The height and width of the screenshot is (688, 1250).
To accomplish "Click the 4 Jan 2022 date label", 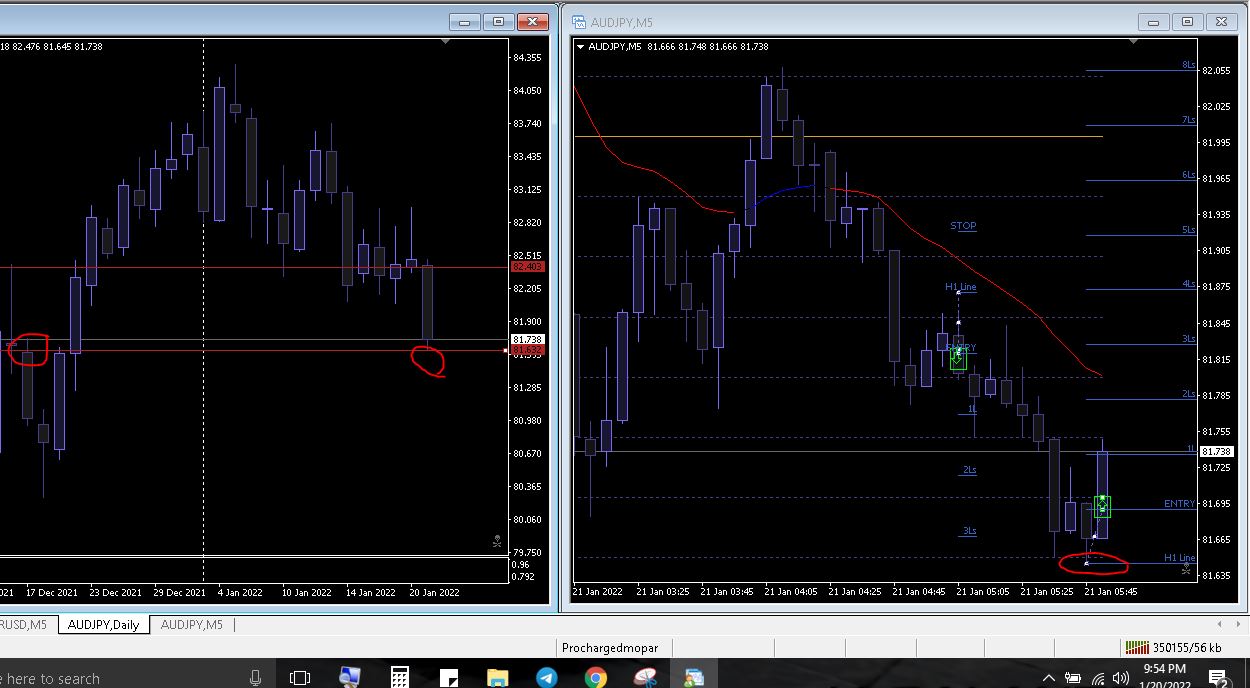I will tap(238, 592).
